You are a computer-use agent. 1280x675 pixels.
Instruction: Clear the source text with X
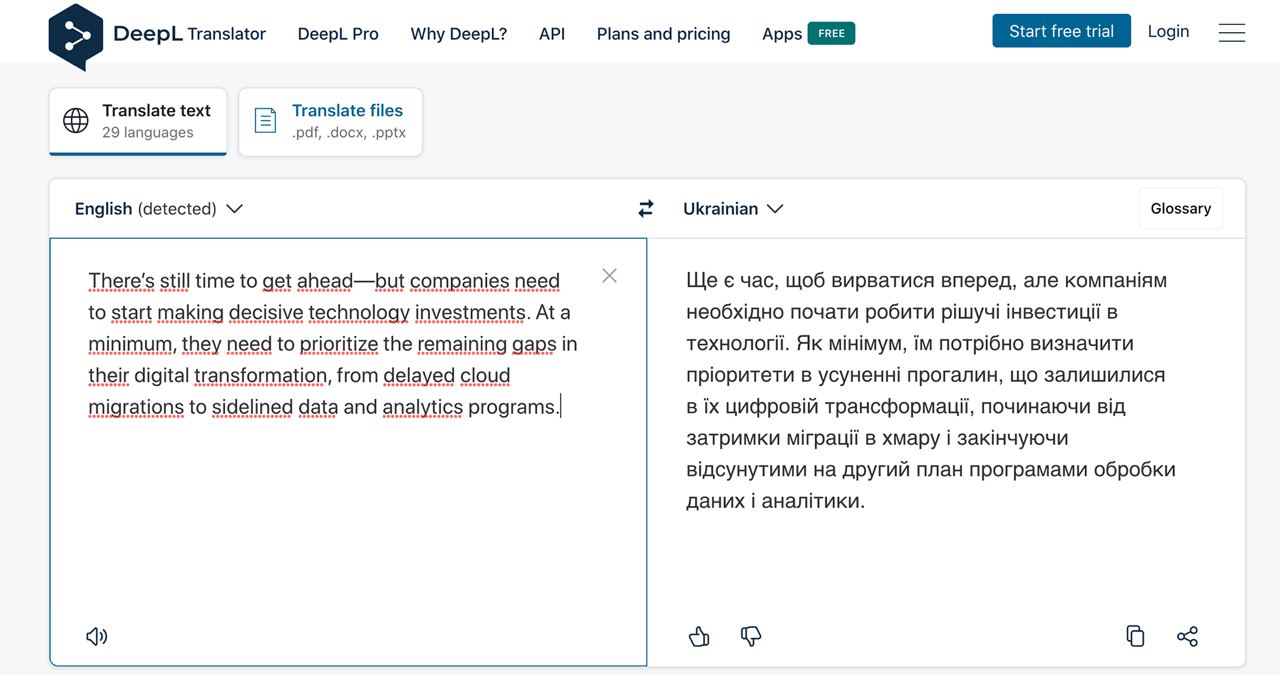(x=609, y=276)
